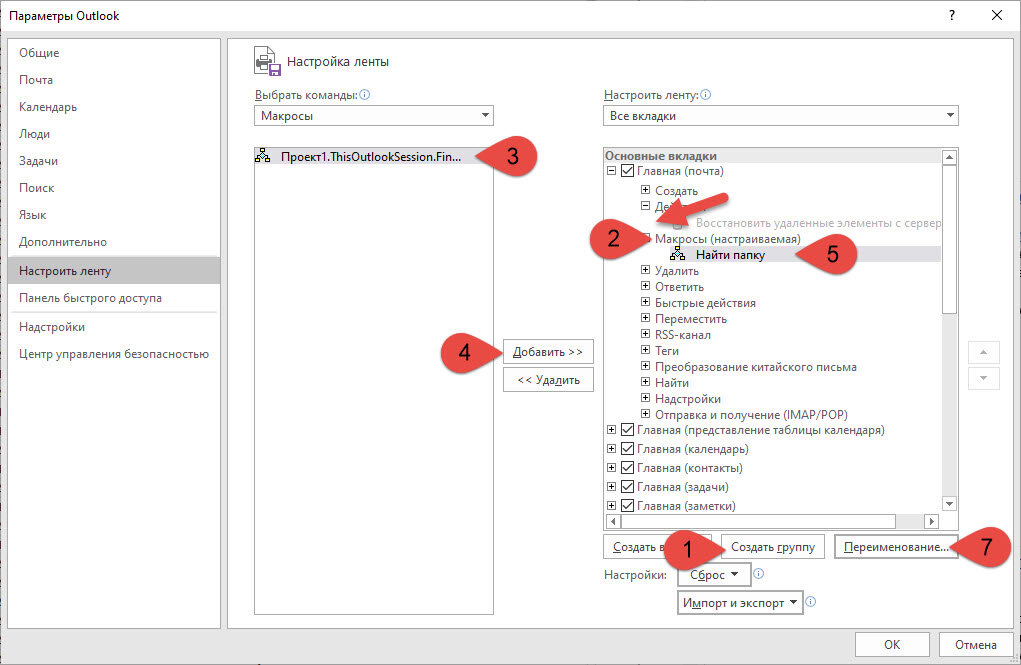Screen dimensions: 1021x665
Task: Toggle Главная (календарь) checkbox
Action: coord(627,449)
